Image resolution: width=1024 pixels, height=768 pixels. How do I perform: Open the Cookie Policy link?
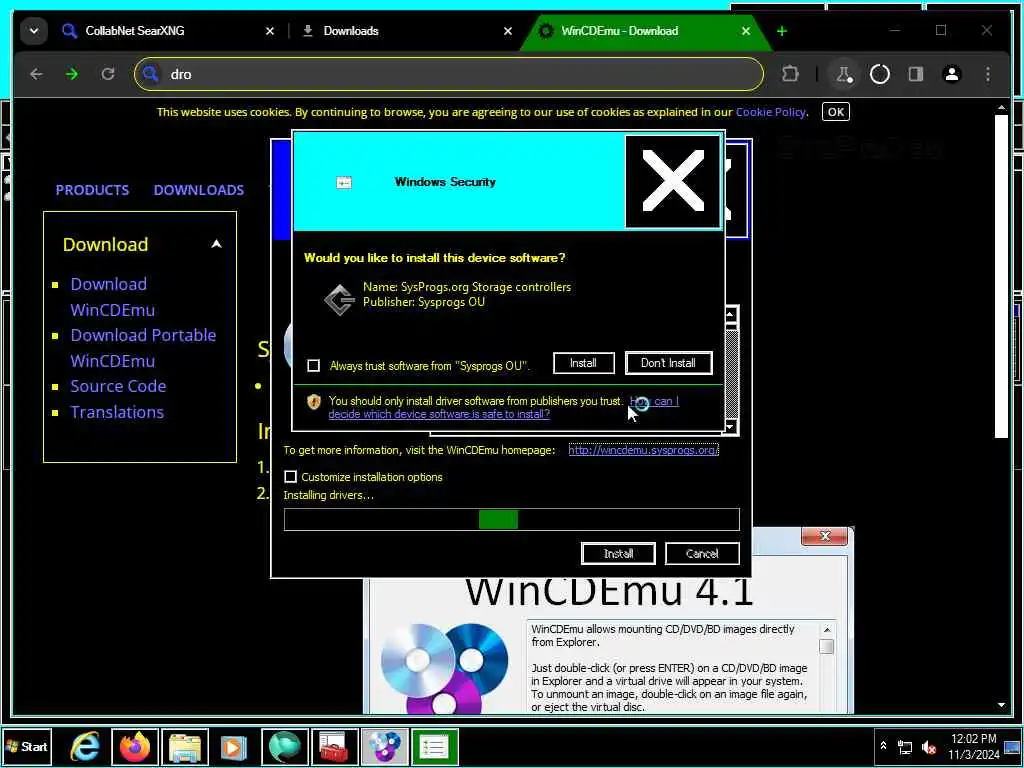771,112
